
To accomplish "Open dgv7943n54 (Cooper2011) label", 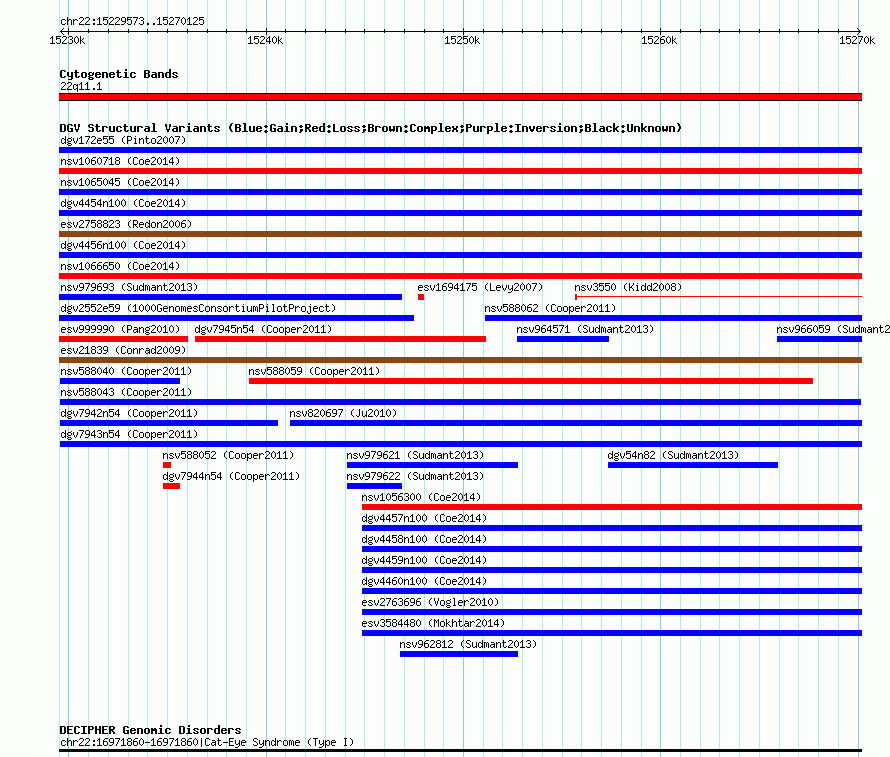I will (129, 434).
